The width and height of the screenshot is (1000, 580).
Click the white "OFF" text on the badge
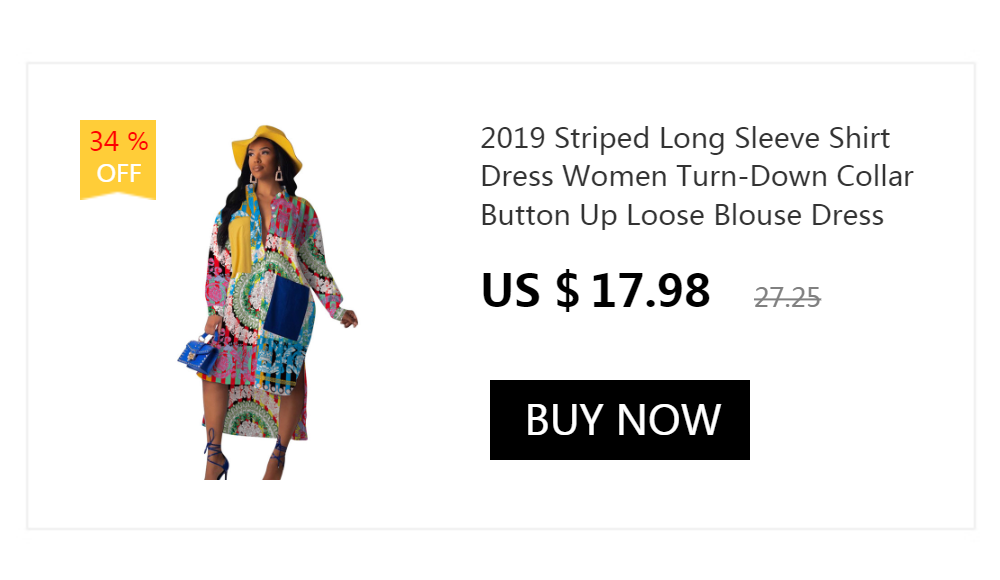click(x=118, y=174)
